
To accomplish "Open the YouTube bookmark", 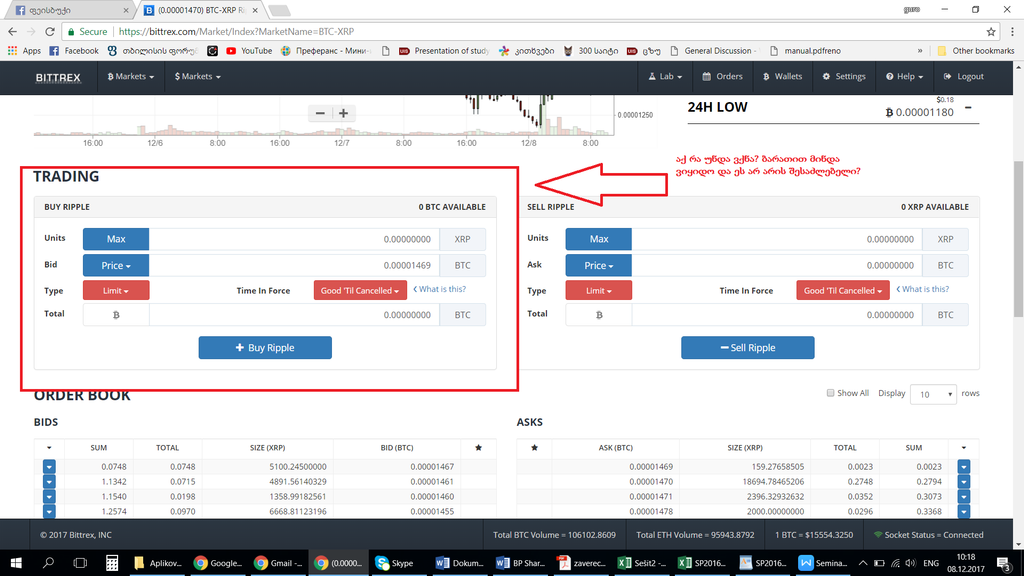I will [x=249, y=51].
